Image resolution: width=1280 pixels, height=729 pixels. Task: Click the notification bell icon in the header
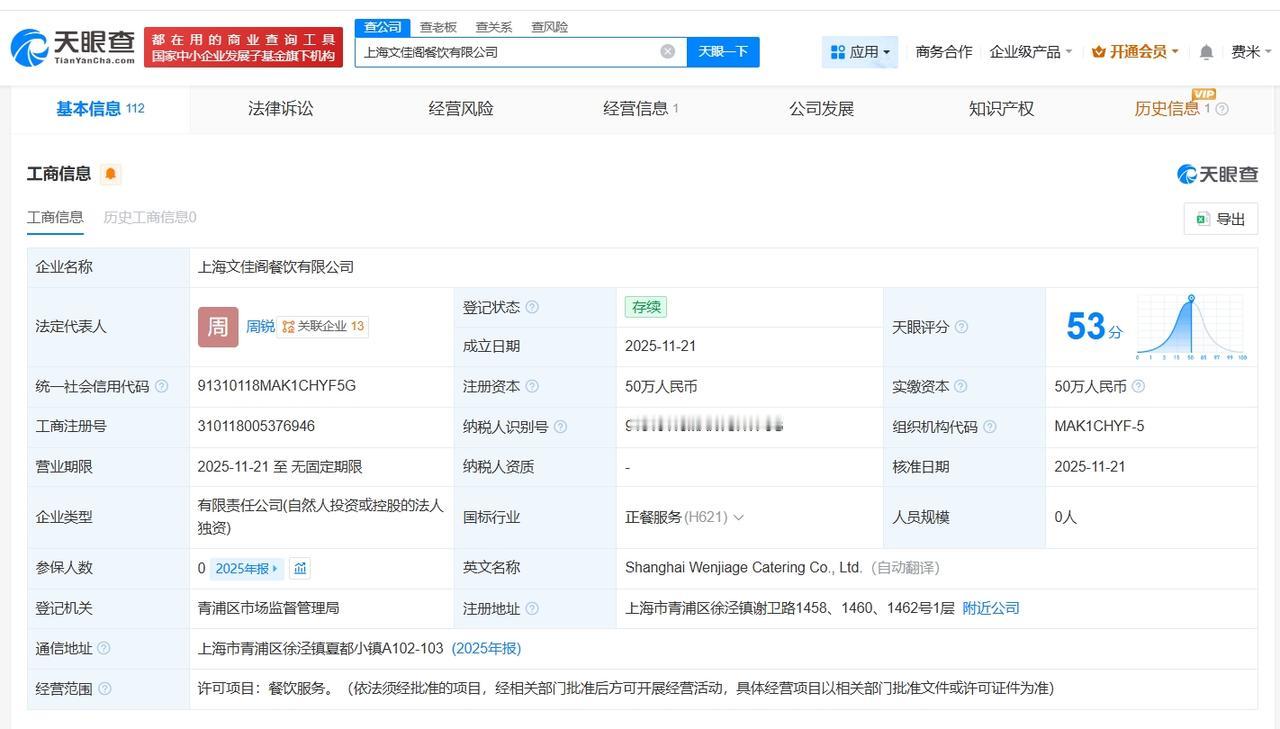pos(1206,52)
